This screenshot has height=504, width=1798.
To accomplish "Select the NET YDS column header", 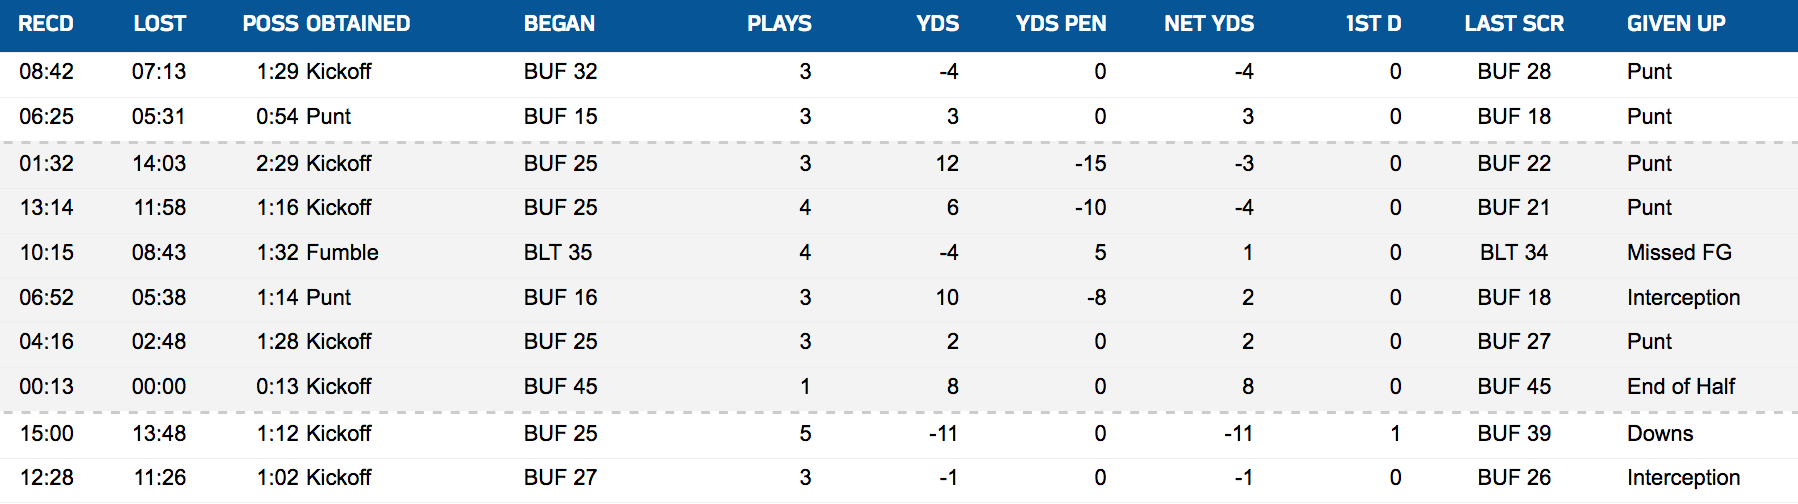I will tap(1208, 24).
